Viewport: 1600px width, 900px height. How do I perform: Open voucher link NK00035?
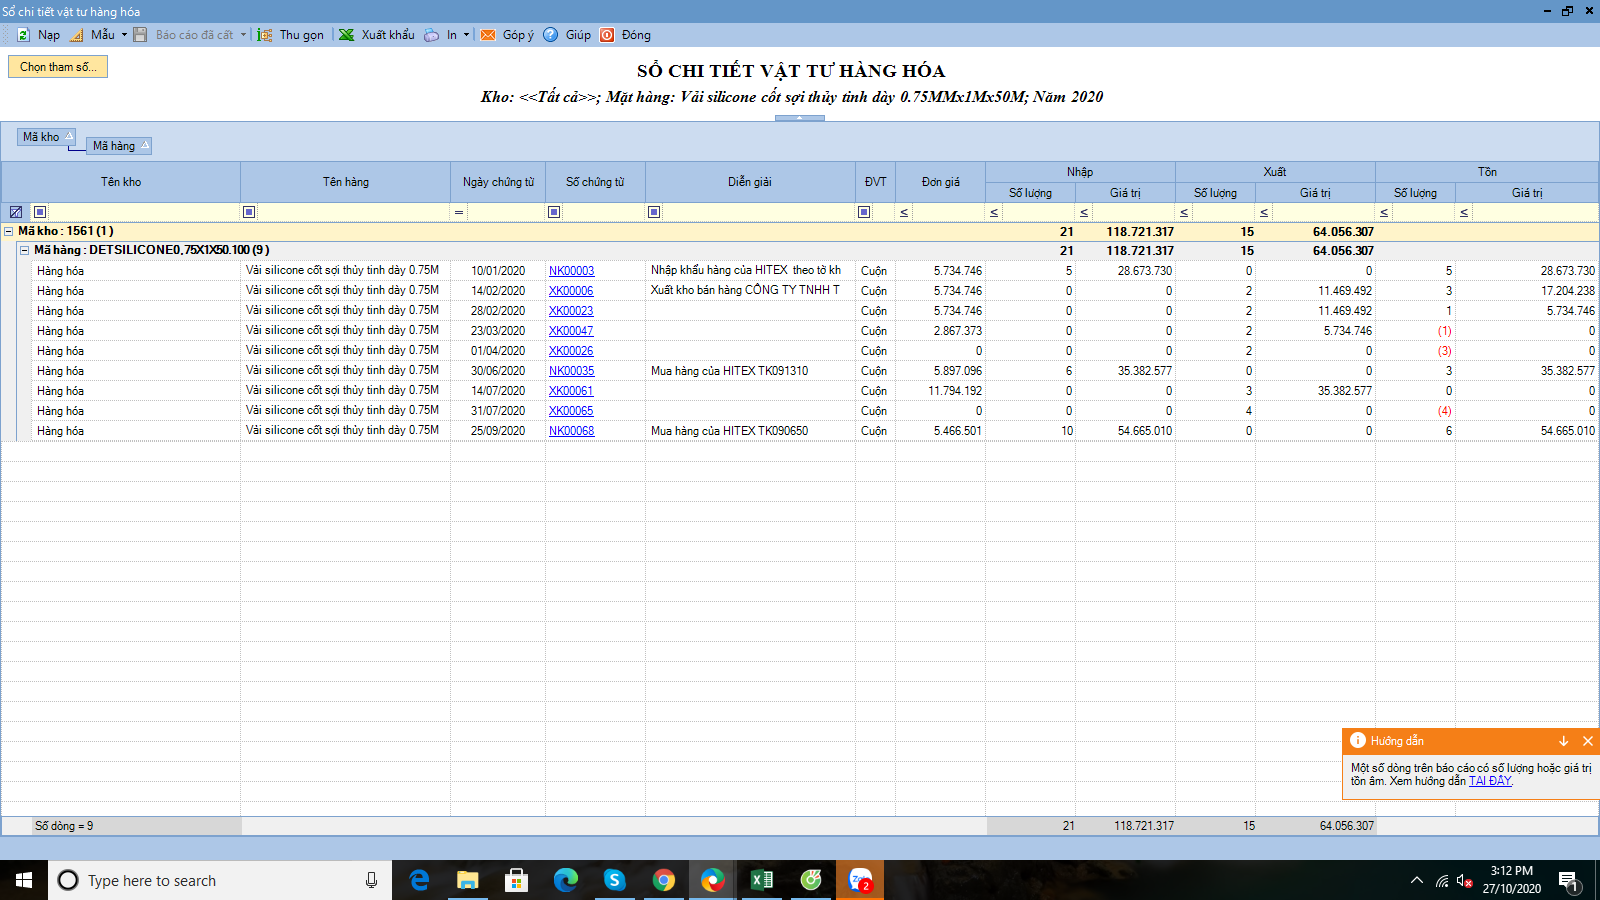coord(571,371)
